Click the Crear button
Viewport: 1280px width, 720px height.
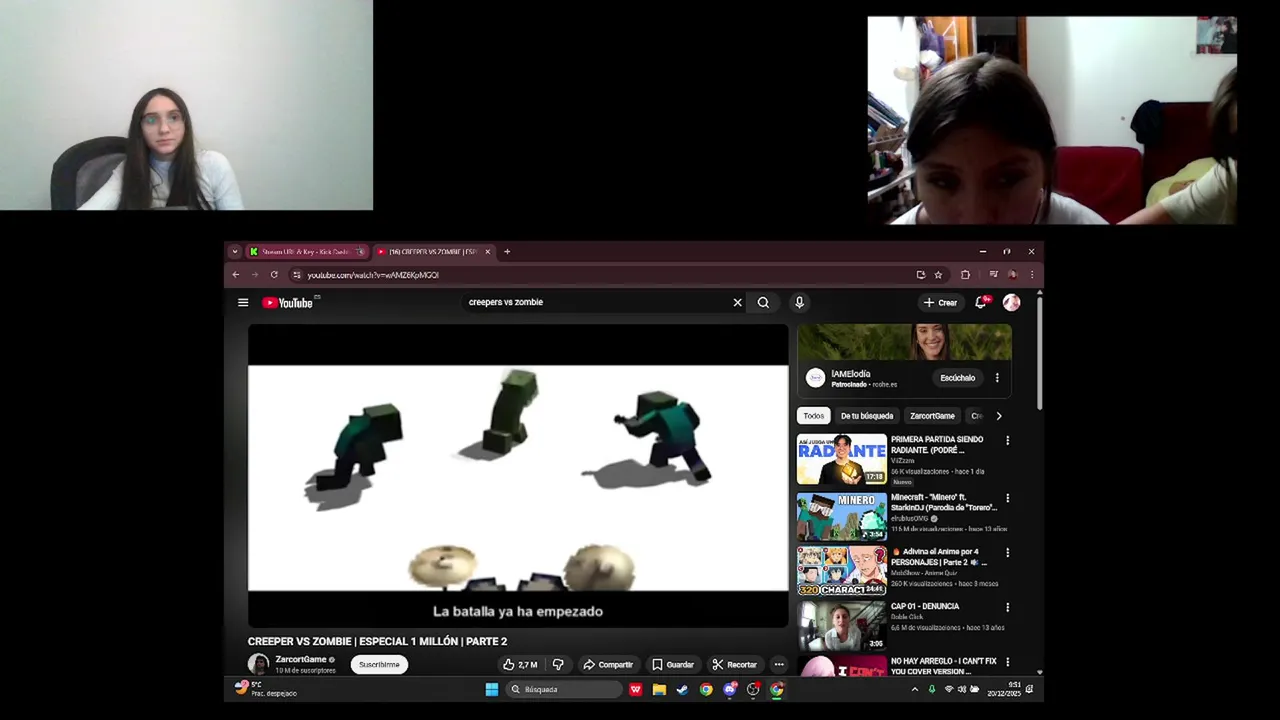(x=941, y=302)
